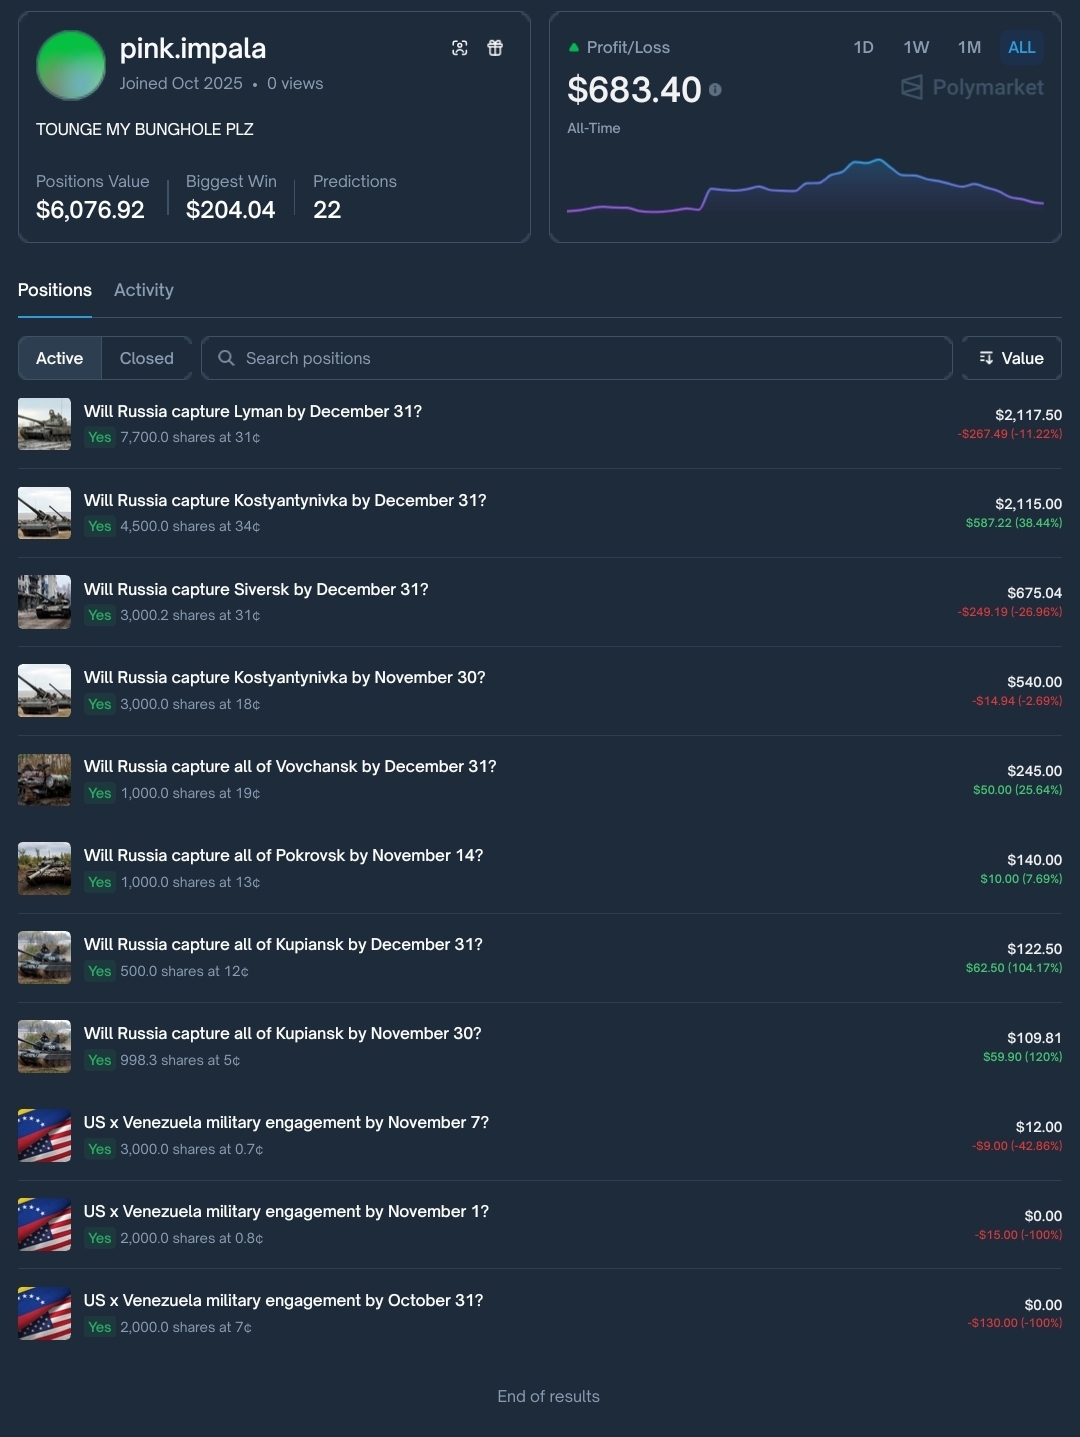This screenshot has height=1437, width=1080.
Task: Open the Value sort dropdown
Action: point(1011,358)
